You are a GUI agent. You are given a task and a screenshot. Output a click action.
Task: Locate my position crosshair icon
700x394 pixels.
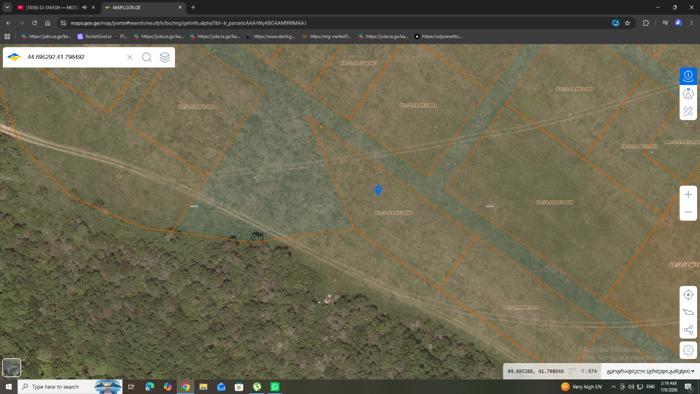tap(688, 294)
